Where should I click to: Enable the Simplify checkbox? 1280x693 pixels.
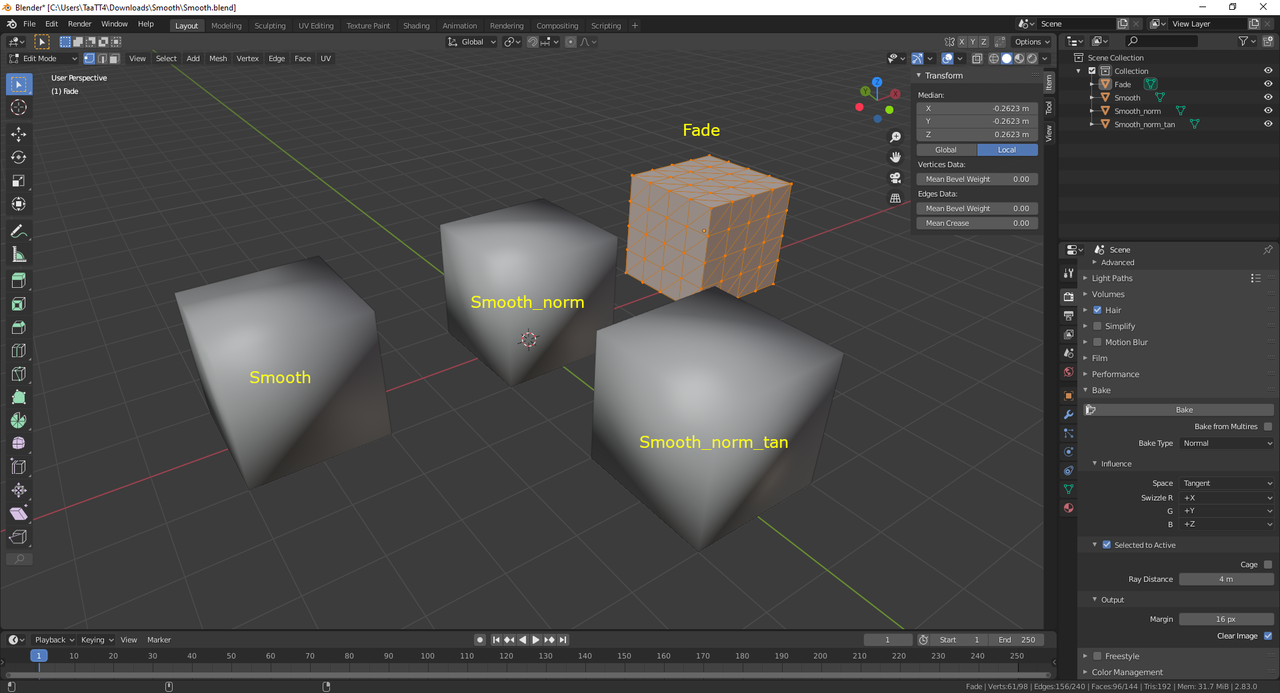(1097, 326)
